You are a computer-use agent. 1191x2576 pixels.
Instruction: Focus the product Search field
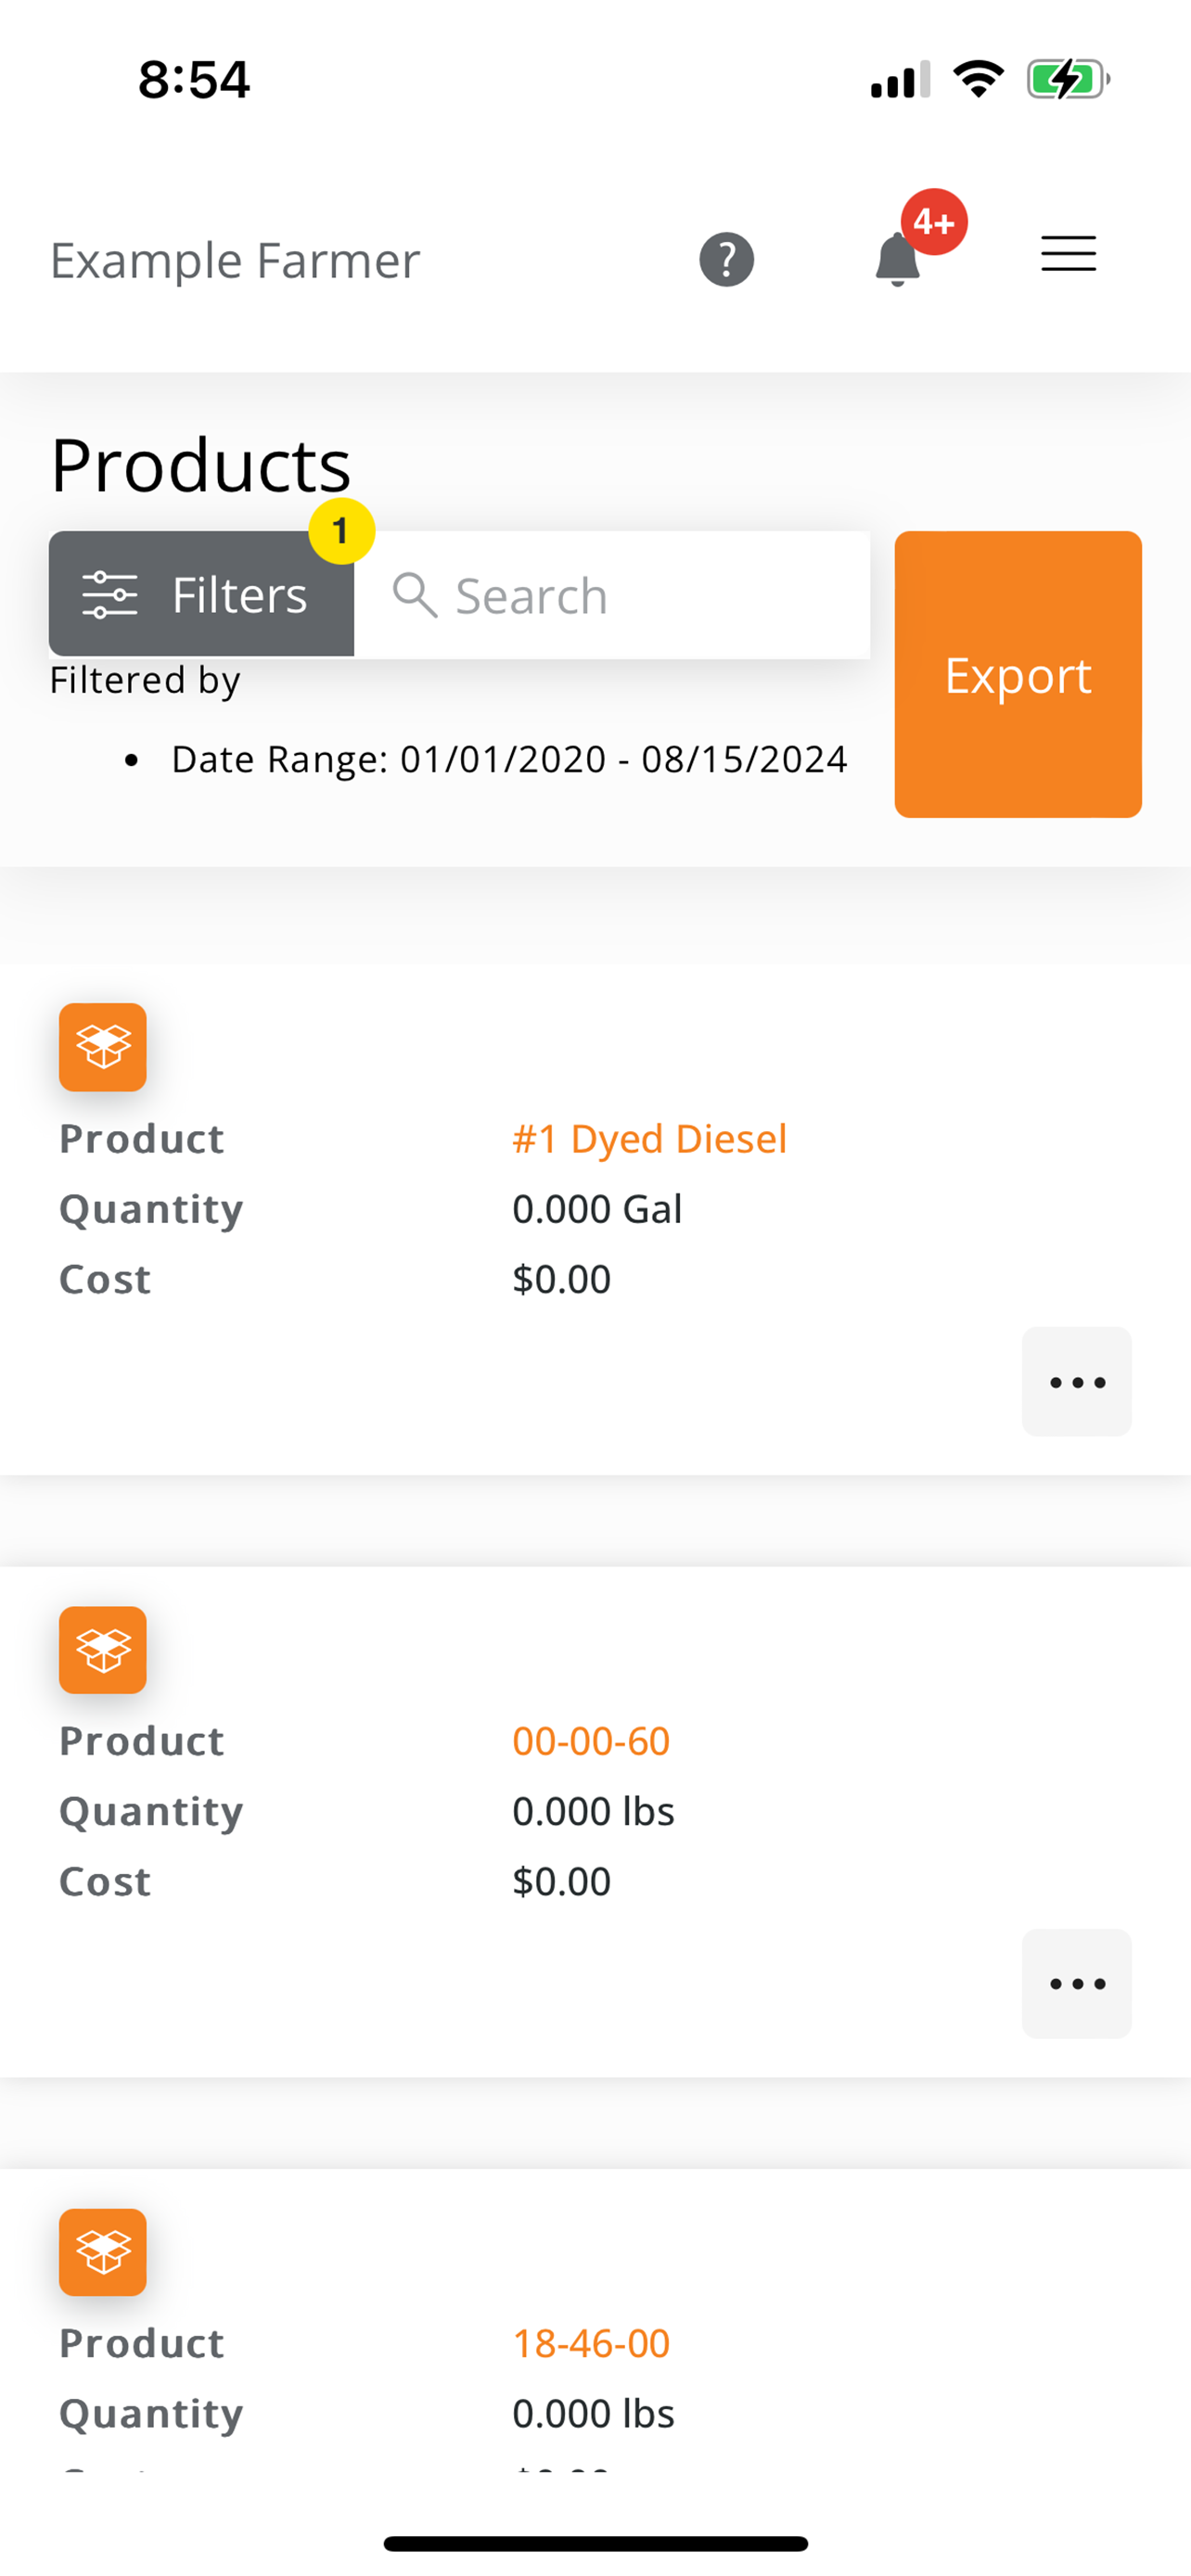tap(640, 596)
